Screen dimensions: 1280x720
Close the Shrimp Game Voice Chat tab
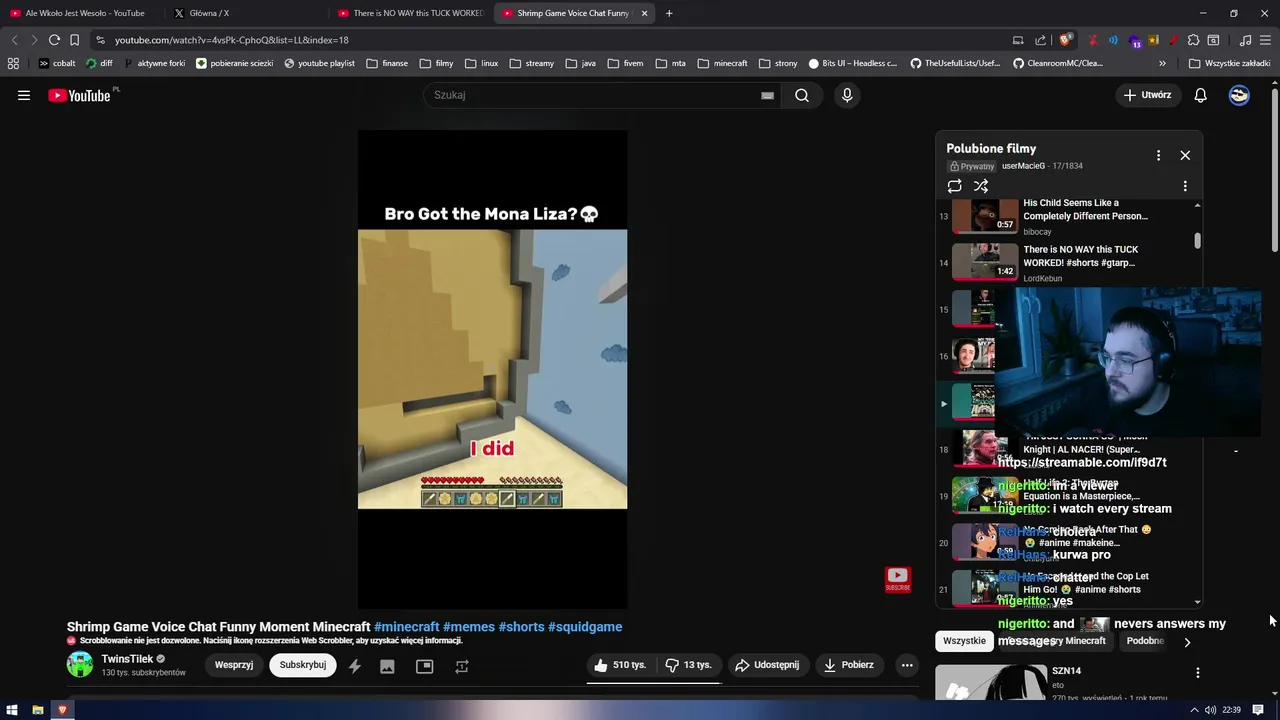644,13
